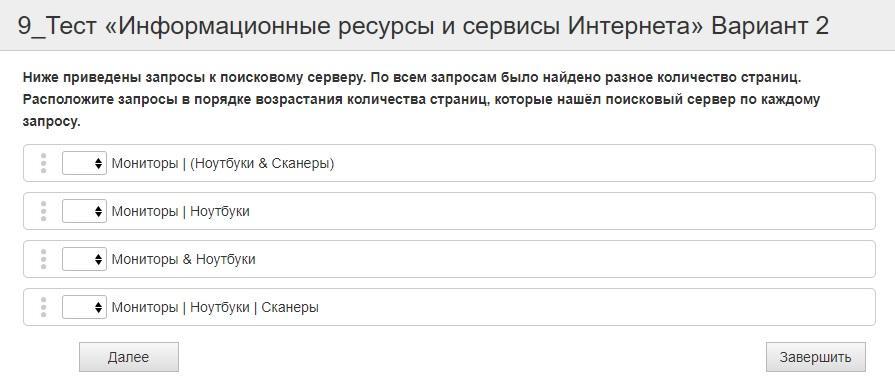Open order dropdown for 'Мониторы | (Ноутбуки & Сканеры)'
This screenshot has height=376, width=895.
[x=84, y=163]
